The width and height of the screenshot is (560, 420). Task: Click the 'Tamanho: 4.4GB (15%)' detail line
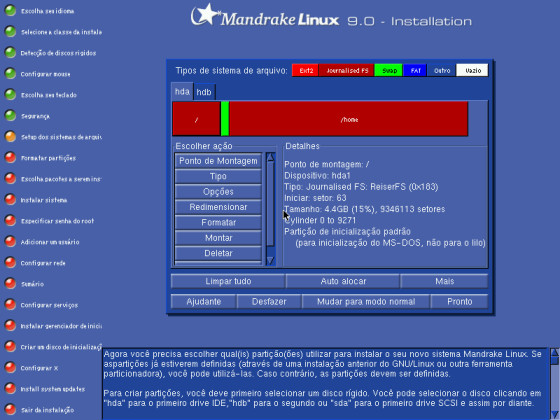click(x=365, y=209)
